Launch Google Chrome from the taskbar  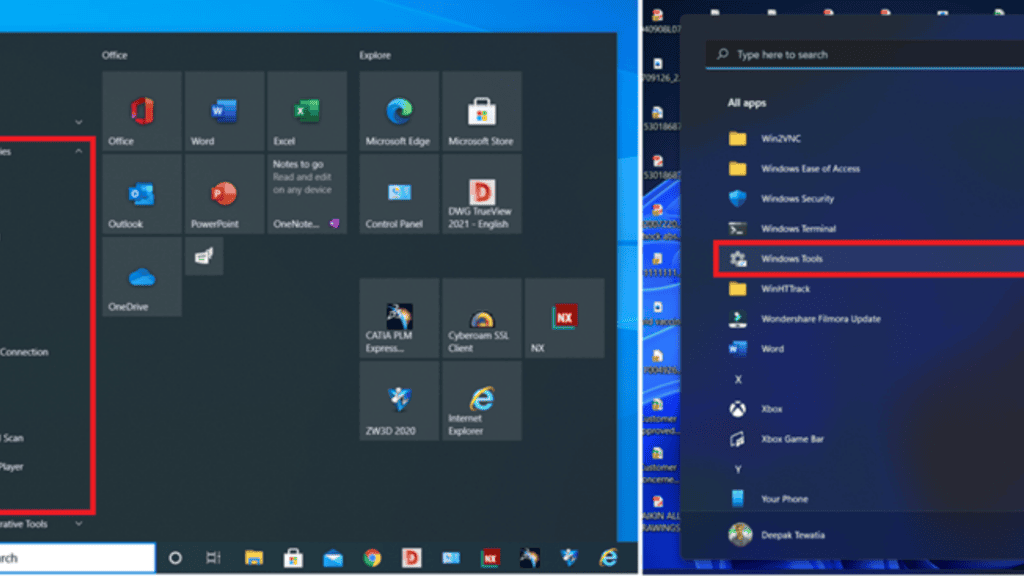(x=372, y=558)
